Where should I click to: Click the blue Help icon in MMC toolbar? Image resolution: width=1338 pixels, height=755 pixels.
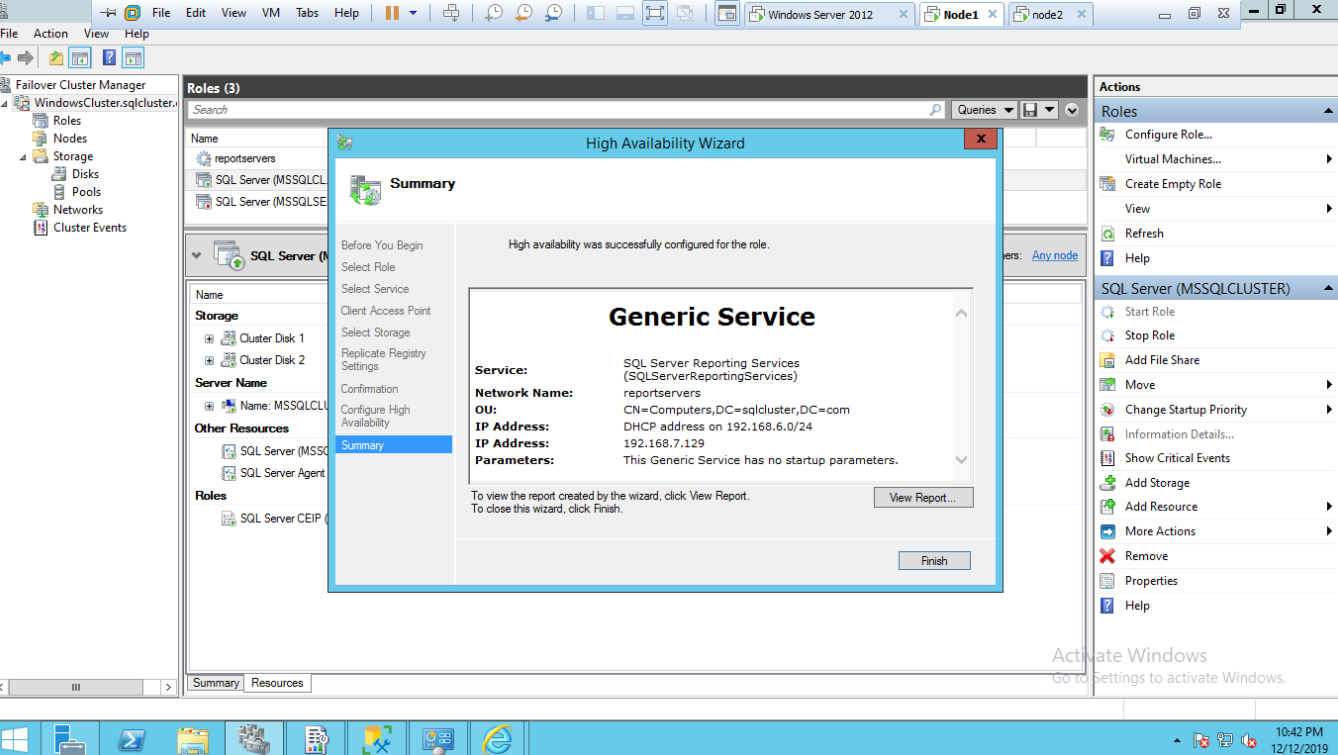(110, 58)
